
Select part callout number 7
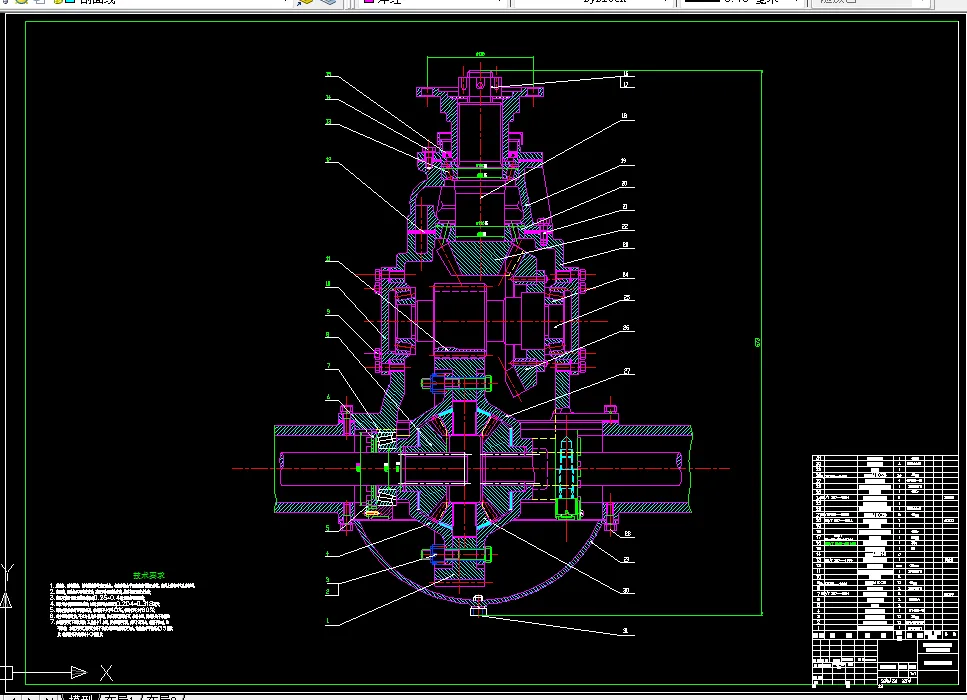click(328, 366)
